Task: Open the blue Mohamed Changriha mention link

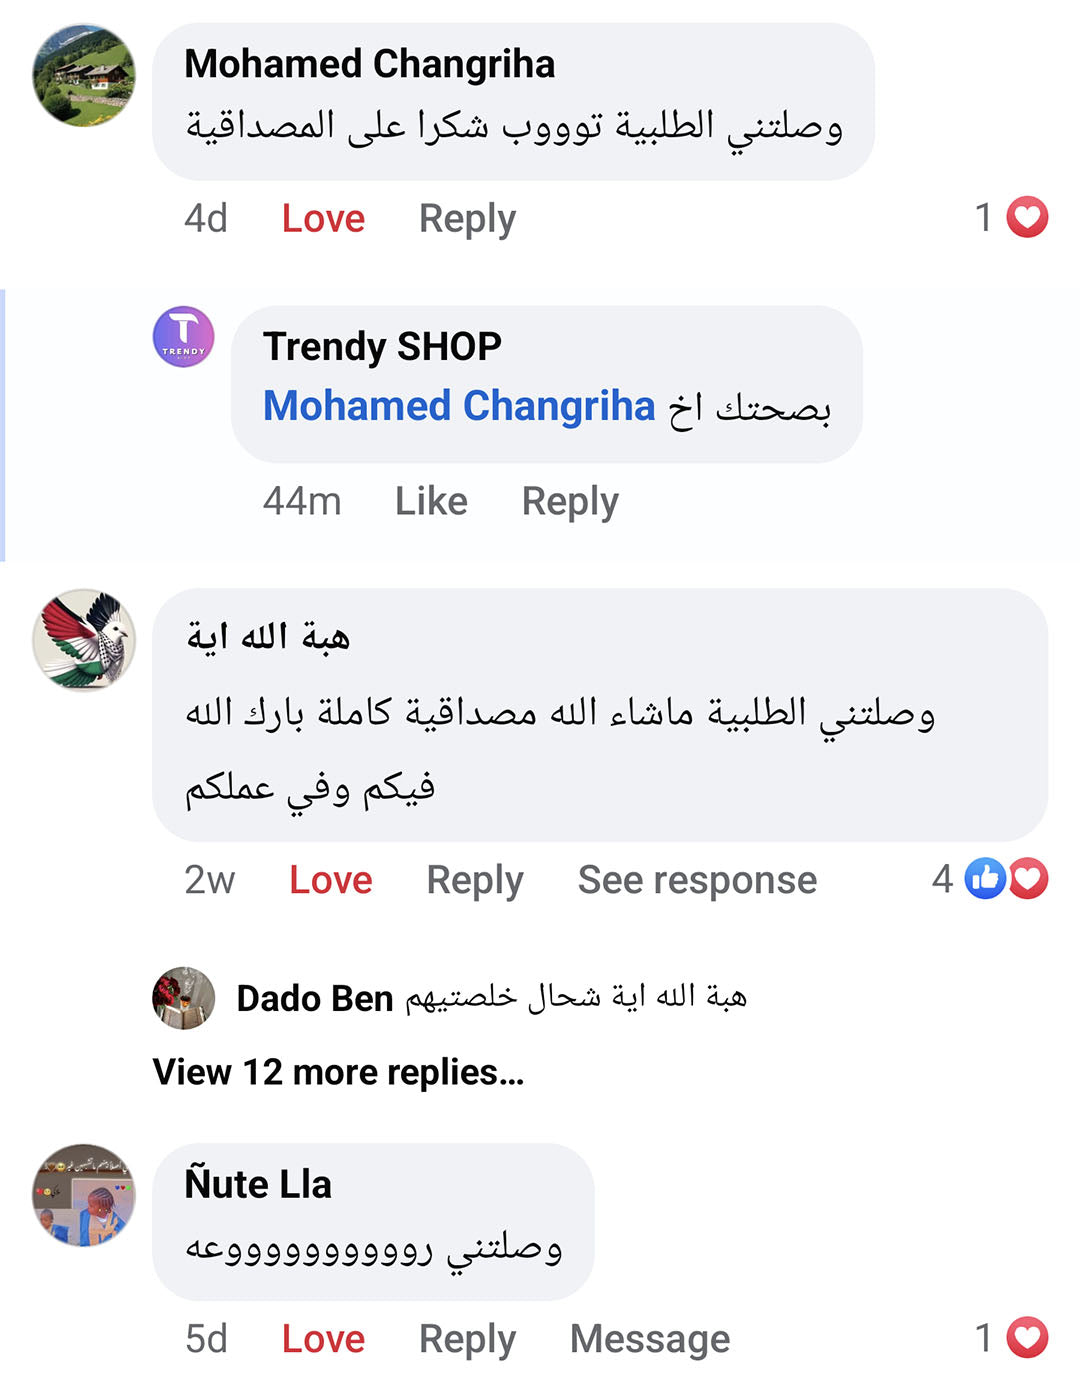Action: pos(459,406)
